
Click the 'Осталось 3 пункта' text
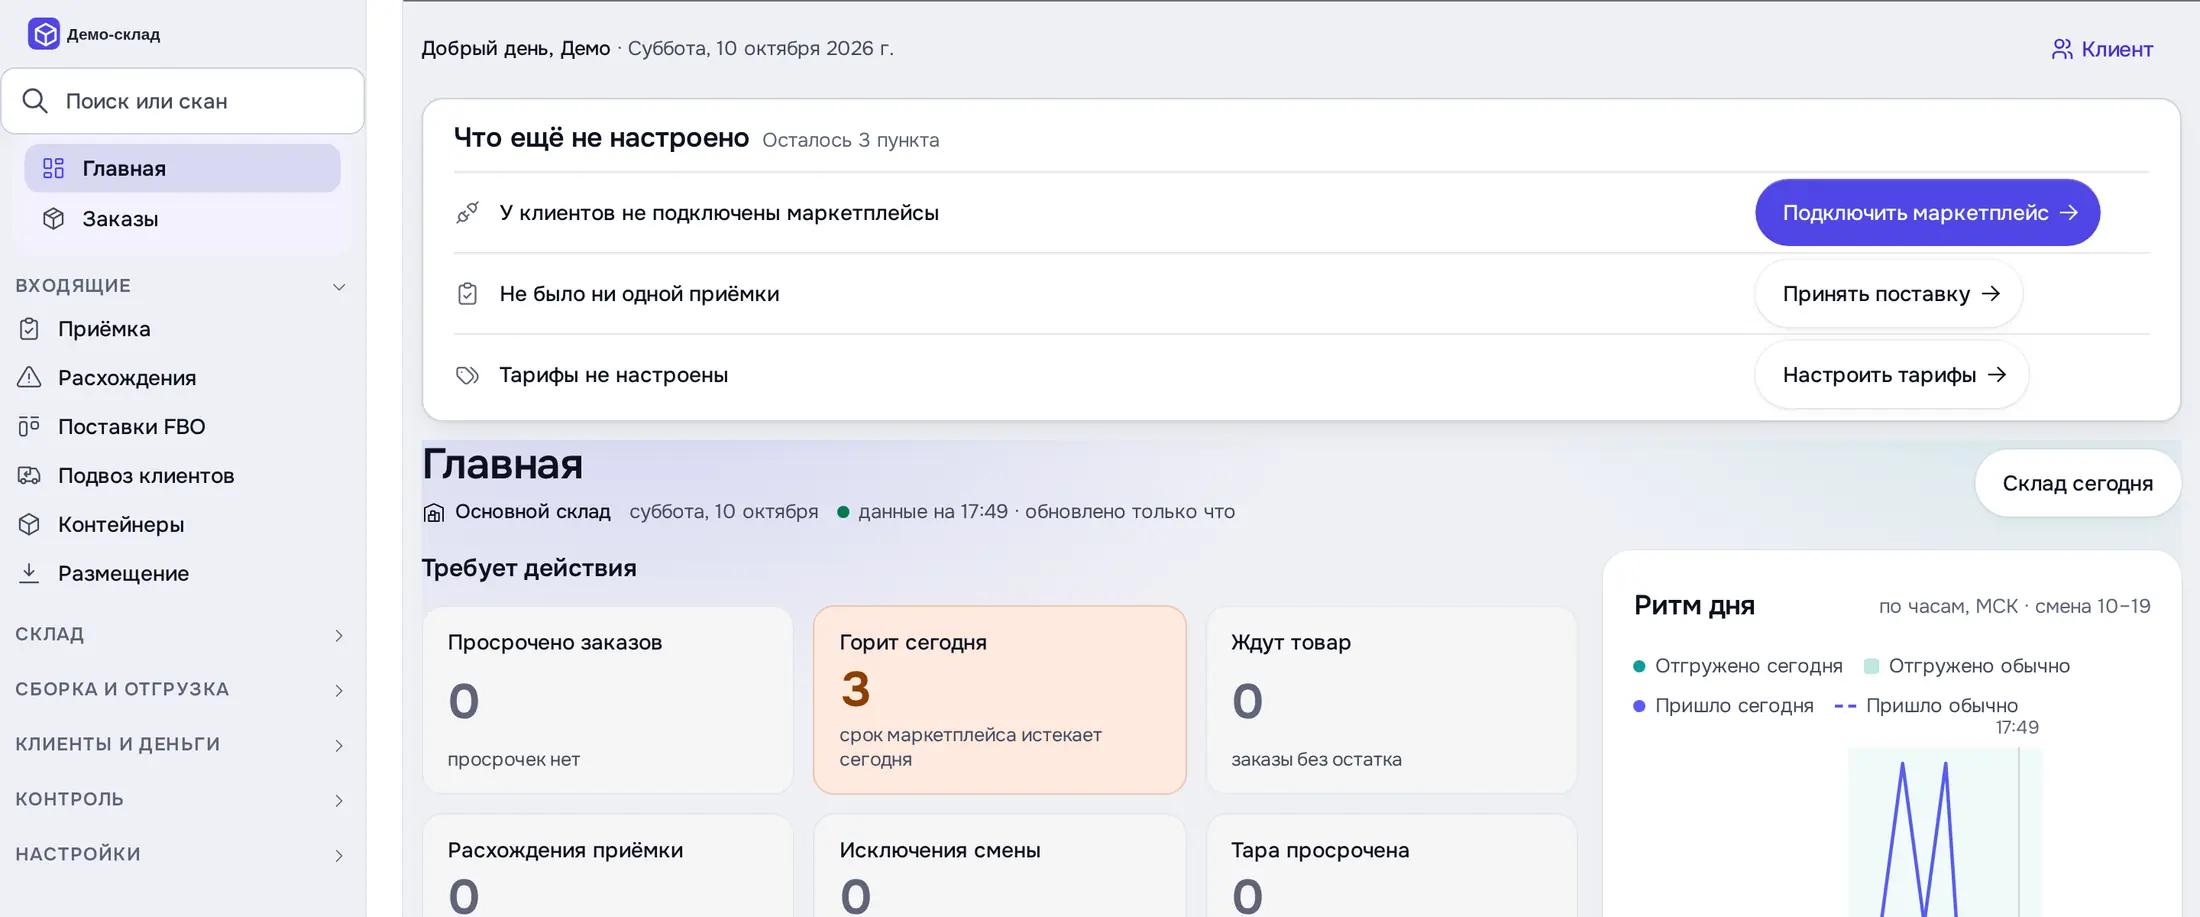pyautogui.click(x=851, y=140)
